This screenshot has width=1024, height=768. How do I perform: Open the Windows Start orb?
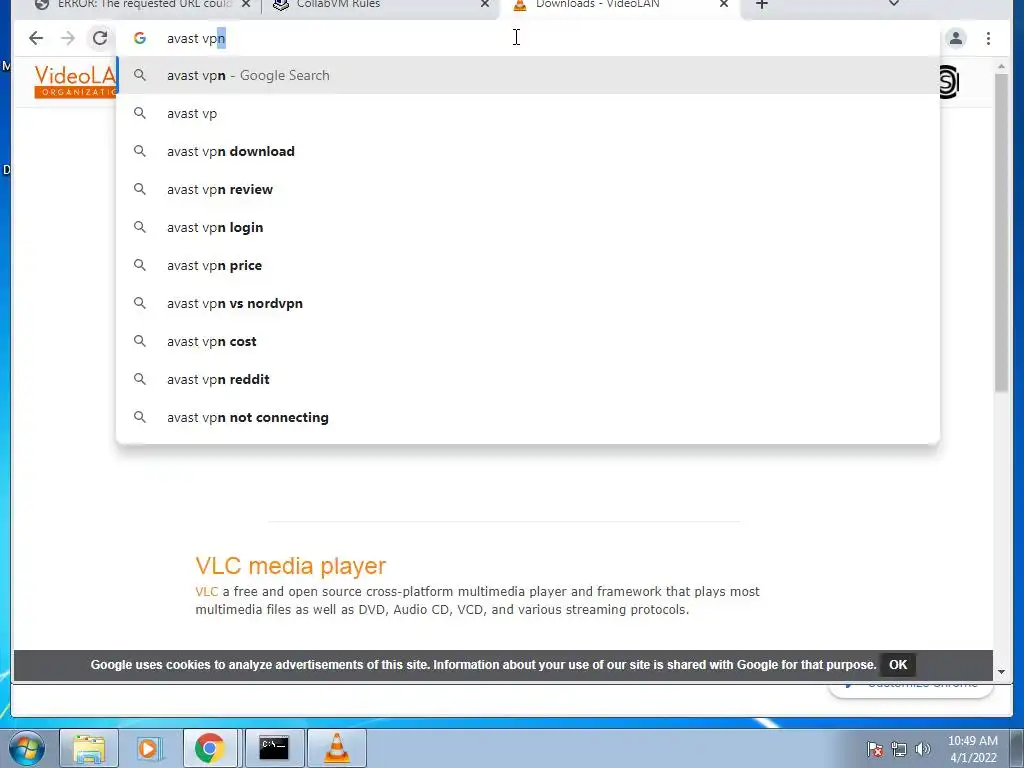(27, 748)
